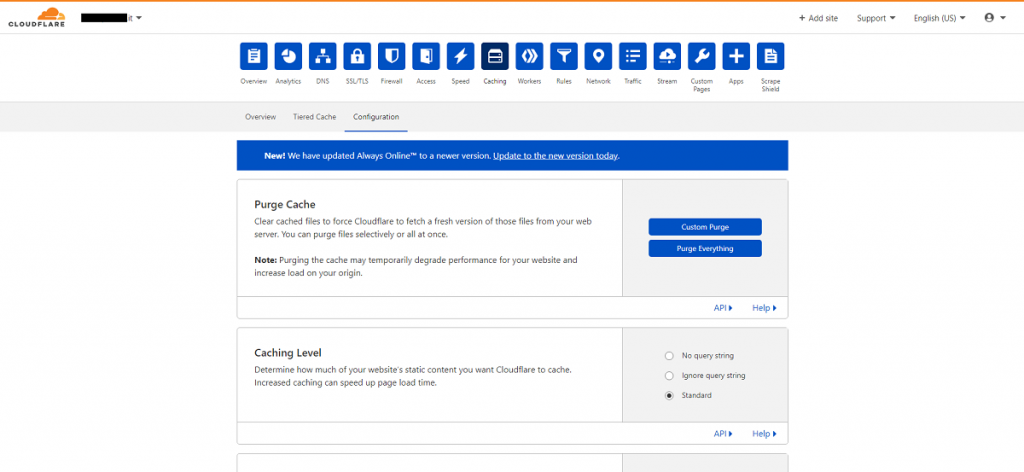This screenshot has width=1024, height=472.
Task: Open the Network location pin icon
Action: click(598, 56)
